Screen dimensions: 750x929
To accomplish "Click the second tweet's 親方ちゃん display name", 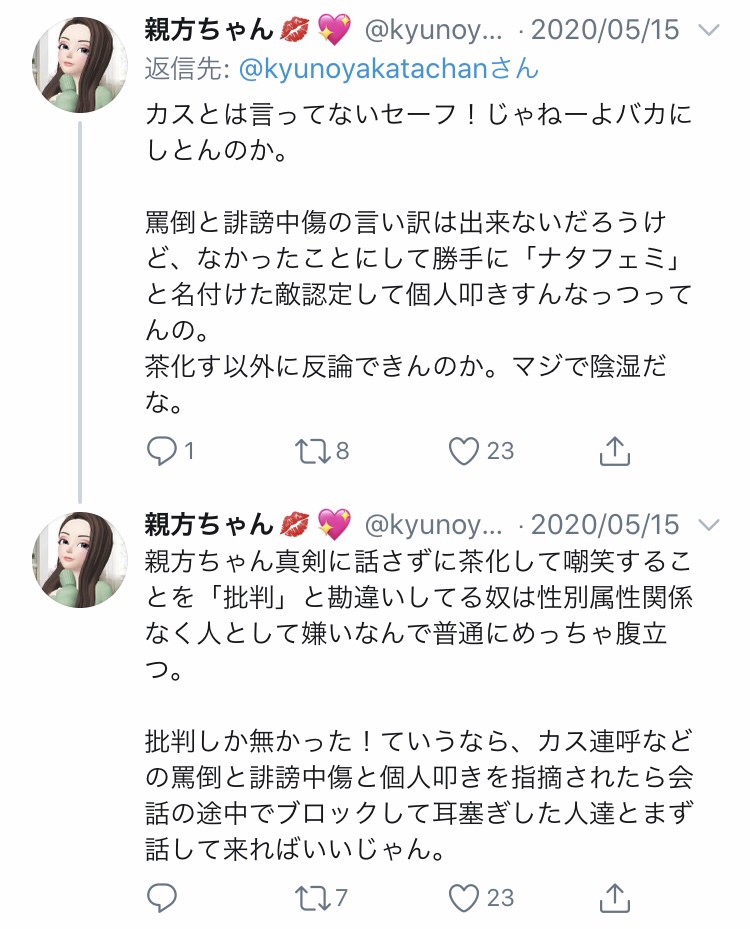I will [x=208, y=524].
